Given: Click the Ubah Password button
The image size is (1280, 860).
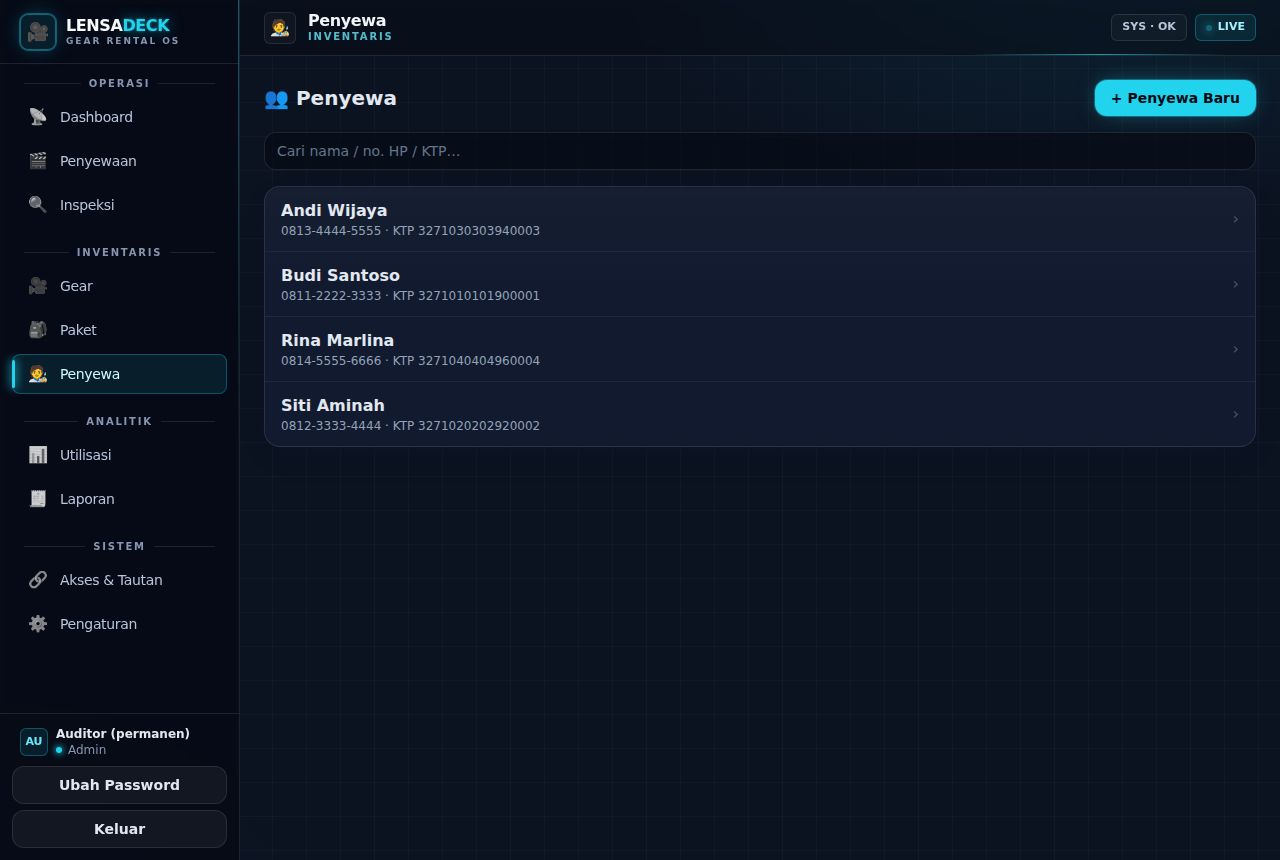Looking at the screenshot, I should pos(119,785).
